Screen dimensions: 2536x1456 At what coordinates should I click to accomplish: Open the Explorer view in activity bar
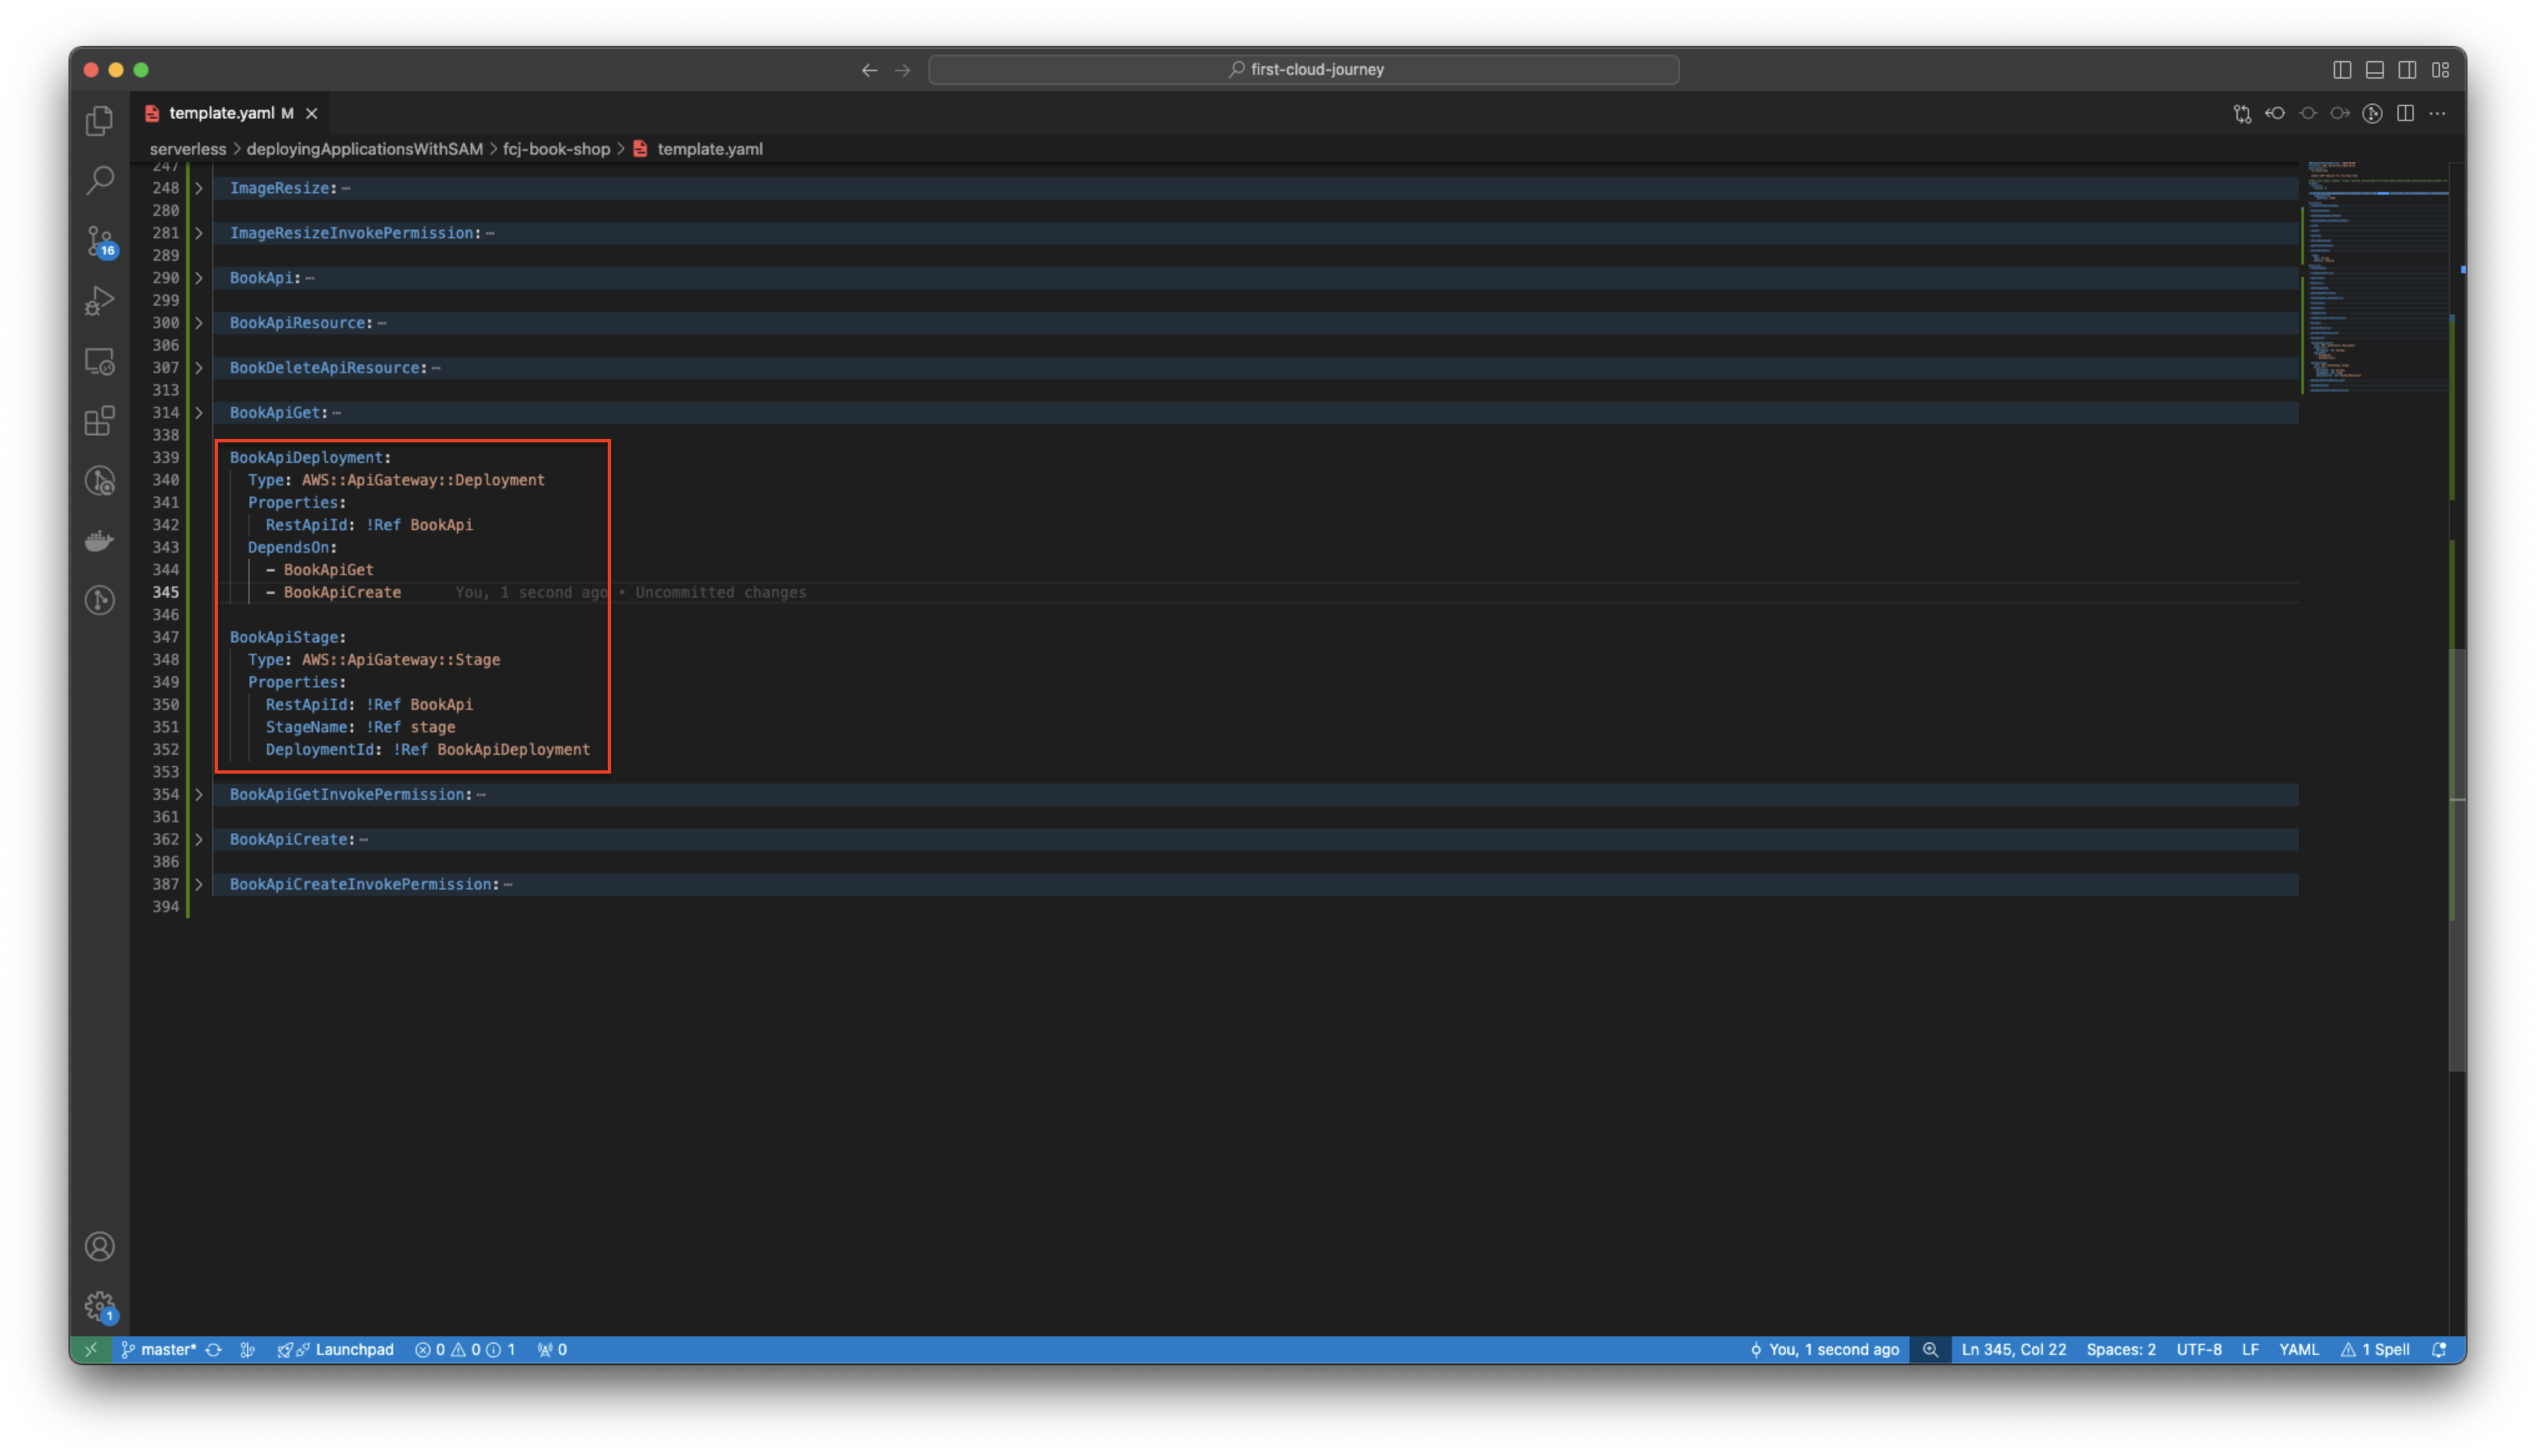99,121
